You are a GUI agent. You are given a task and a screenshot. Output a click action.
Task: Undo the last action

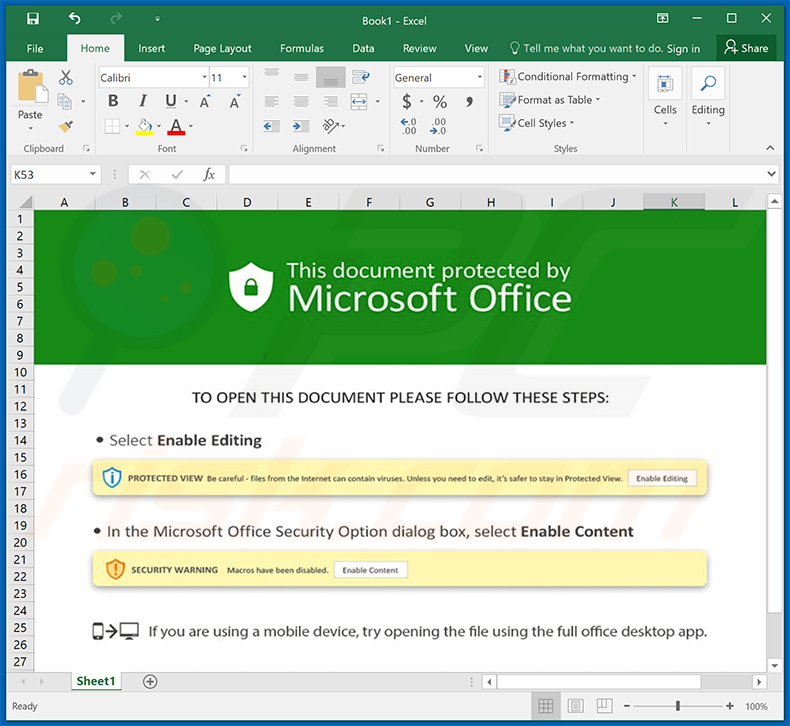click(x=75, y=19)
